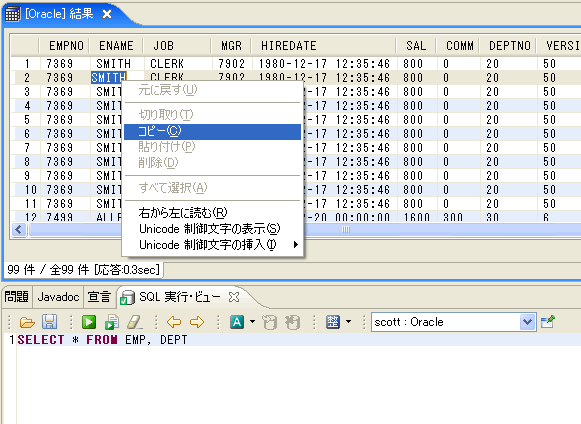
Task: Run the SQL with the green play icon
Action: [x=89, y=322]
